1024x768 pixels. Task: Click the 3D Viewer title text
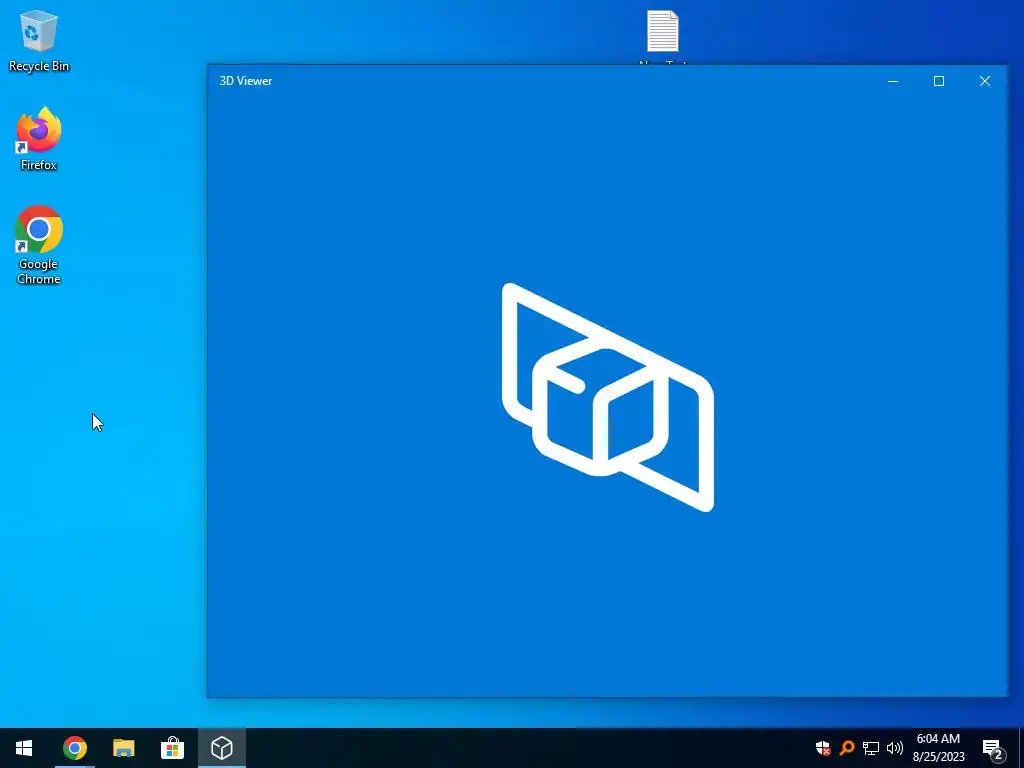coord(246,81)
